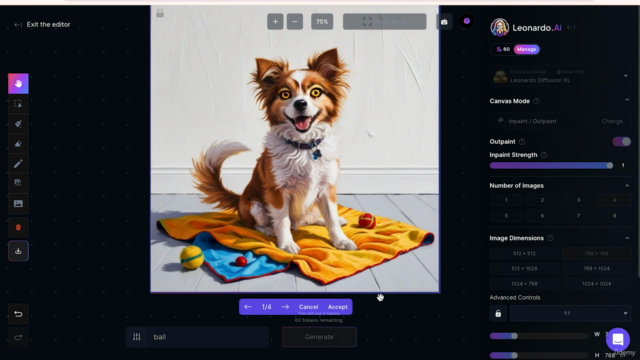The height and width of the screenshot is (360, 640).
Task: Download the canvas artwork
Action: 18,251
